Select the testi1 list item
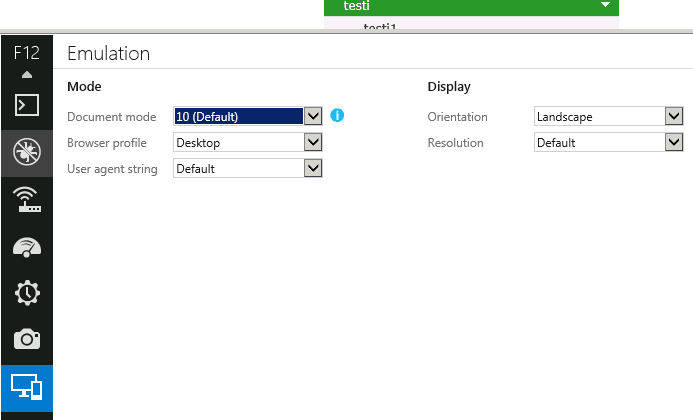 pos(380,27)
